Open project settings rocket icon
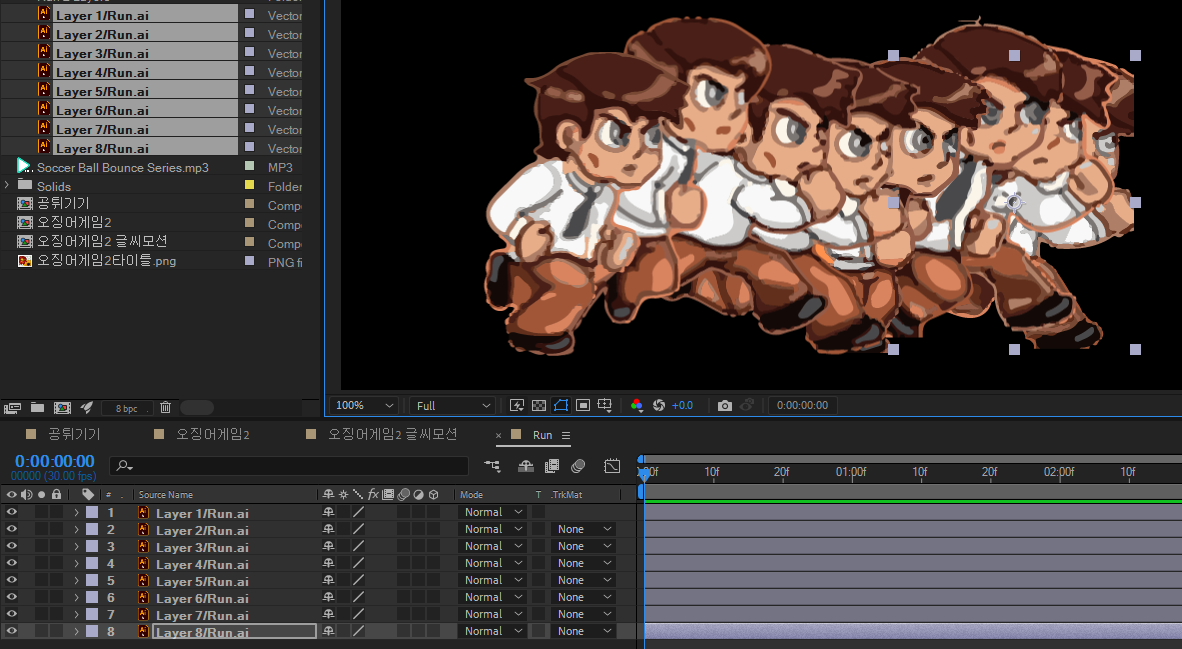The height and width of the screenshot is (649, 1182). click(87, 408)
